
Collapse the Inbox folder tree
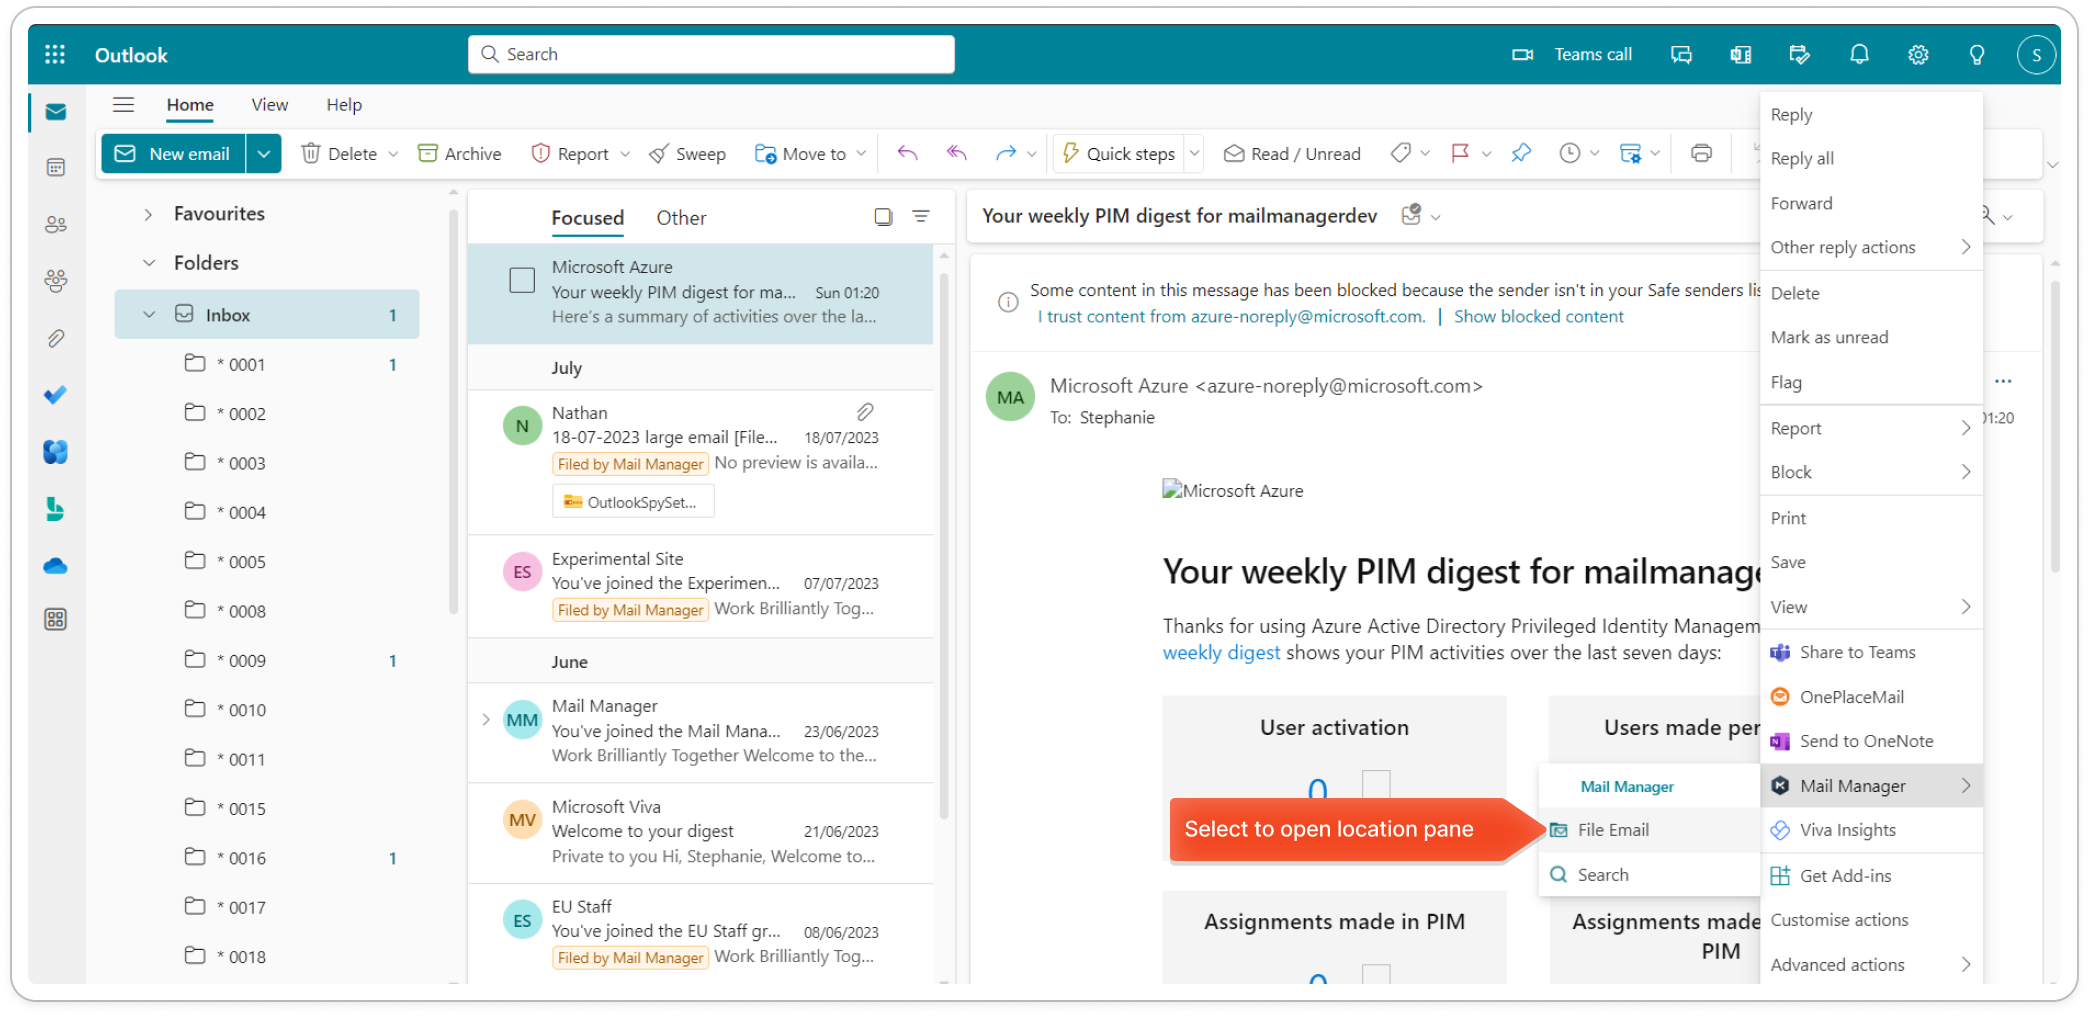click(x=149, y=315)
